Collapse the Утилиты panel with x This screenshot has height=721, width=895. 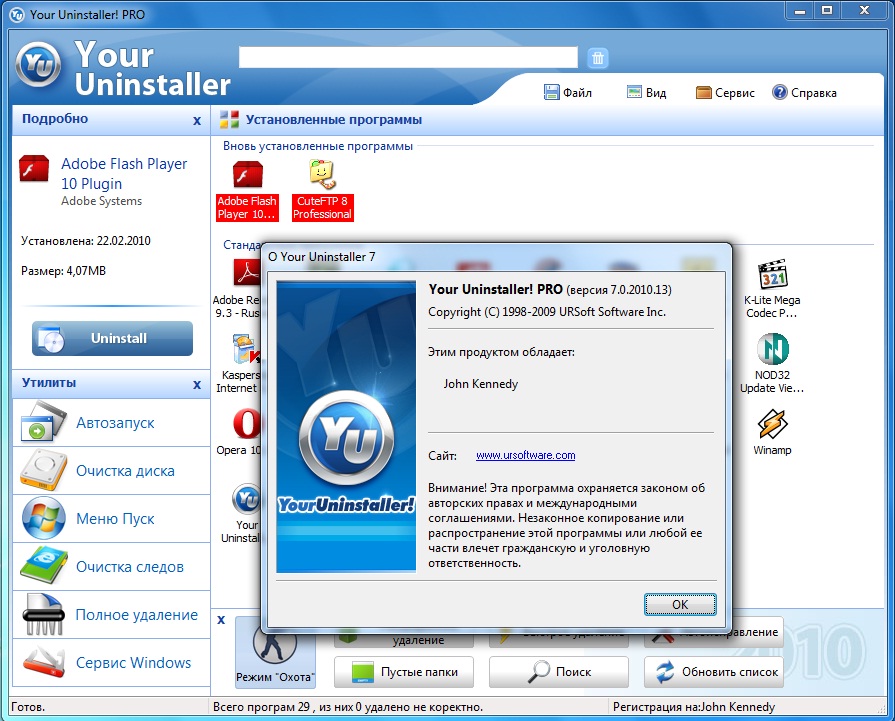pos(196,384)
